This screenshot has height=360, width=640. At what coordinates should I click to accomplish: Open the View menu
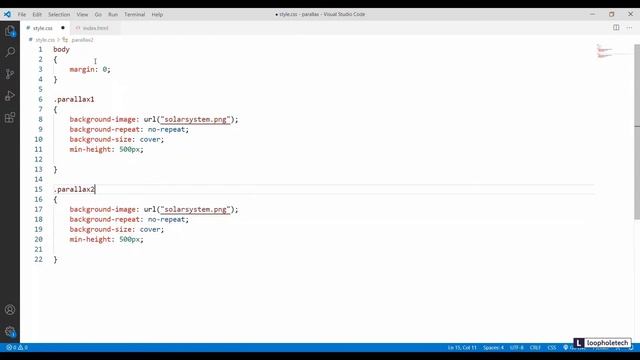82,14
